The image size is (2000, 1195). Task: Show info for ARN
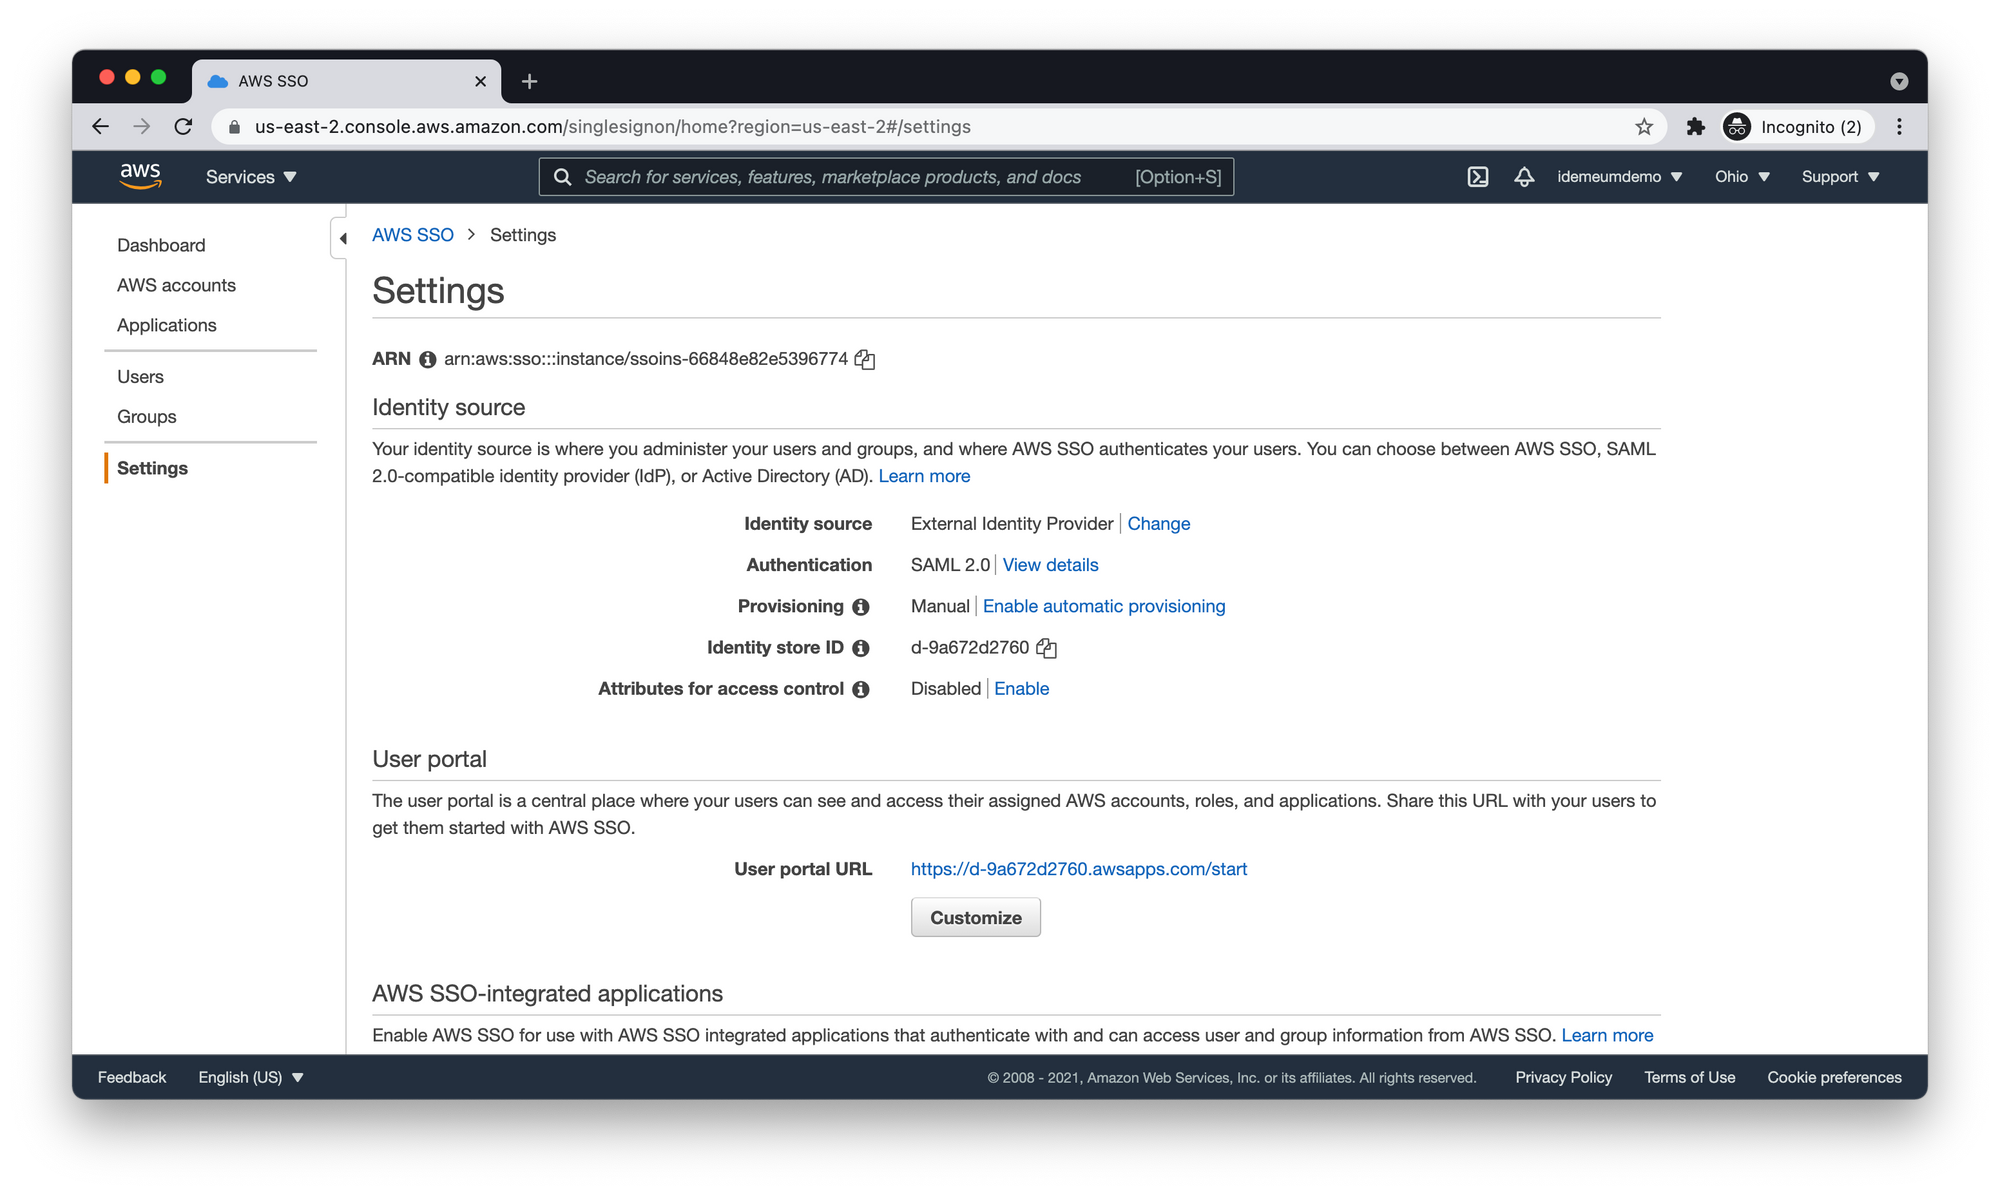[x=428, y=359]
